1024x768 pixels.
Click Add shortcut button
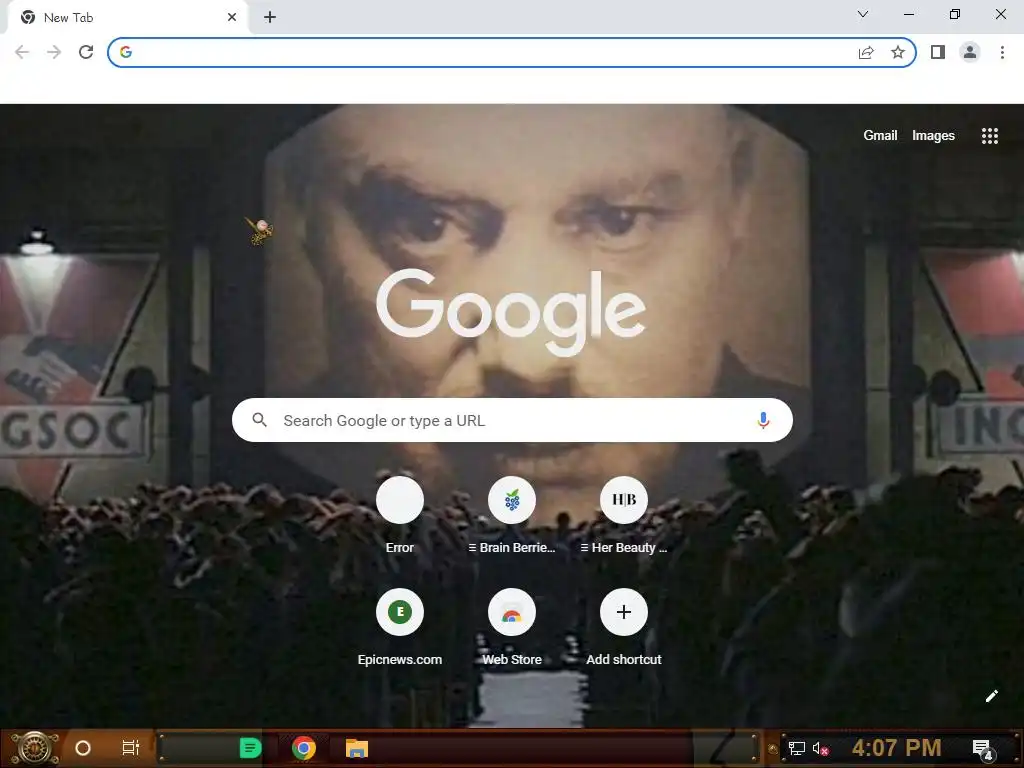(624, 627)
